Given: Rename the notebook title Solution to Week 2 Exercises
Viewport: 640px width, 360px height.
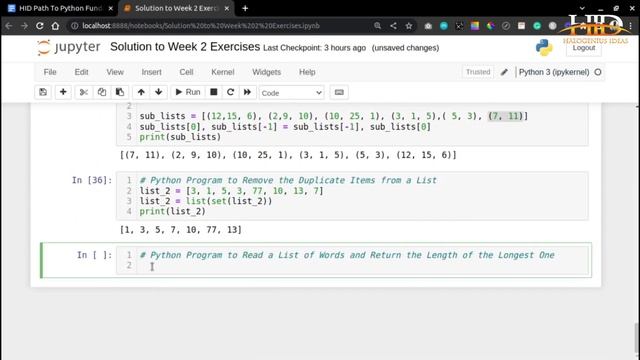Looking at the screenshot, I should 185,47.
